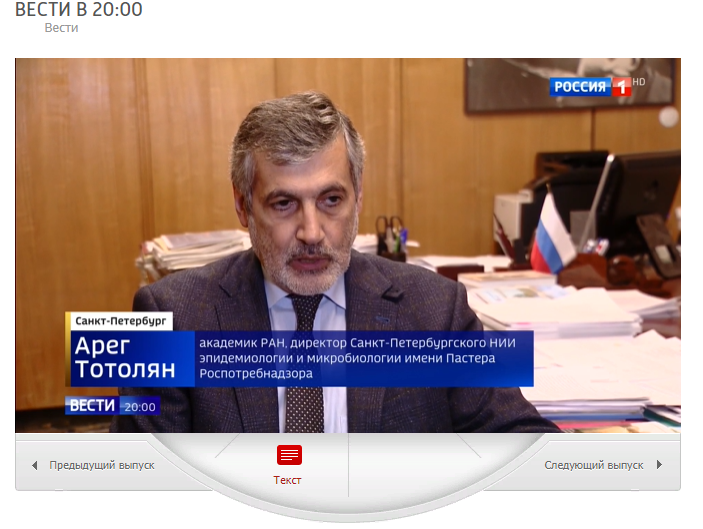Open the Вести program link under the title
The width and height of the screenshot is (703, 529).
(x=61, y=28)
